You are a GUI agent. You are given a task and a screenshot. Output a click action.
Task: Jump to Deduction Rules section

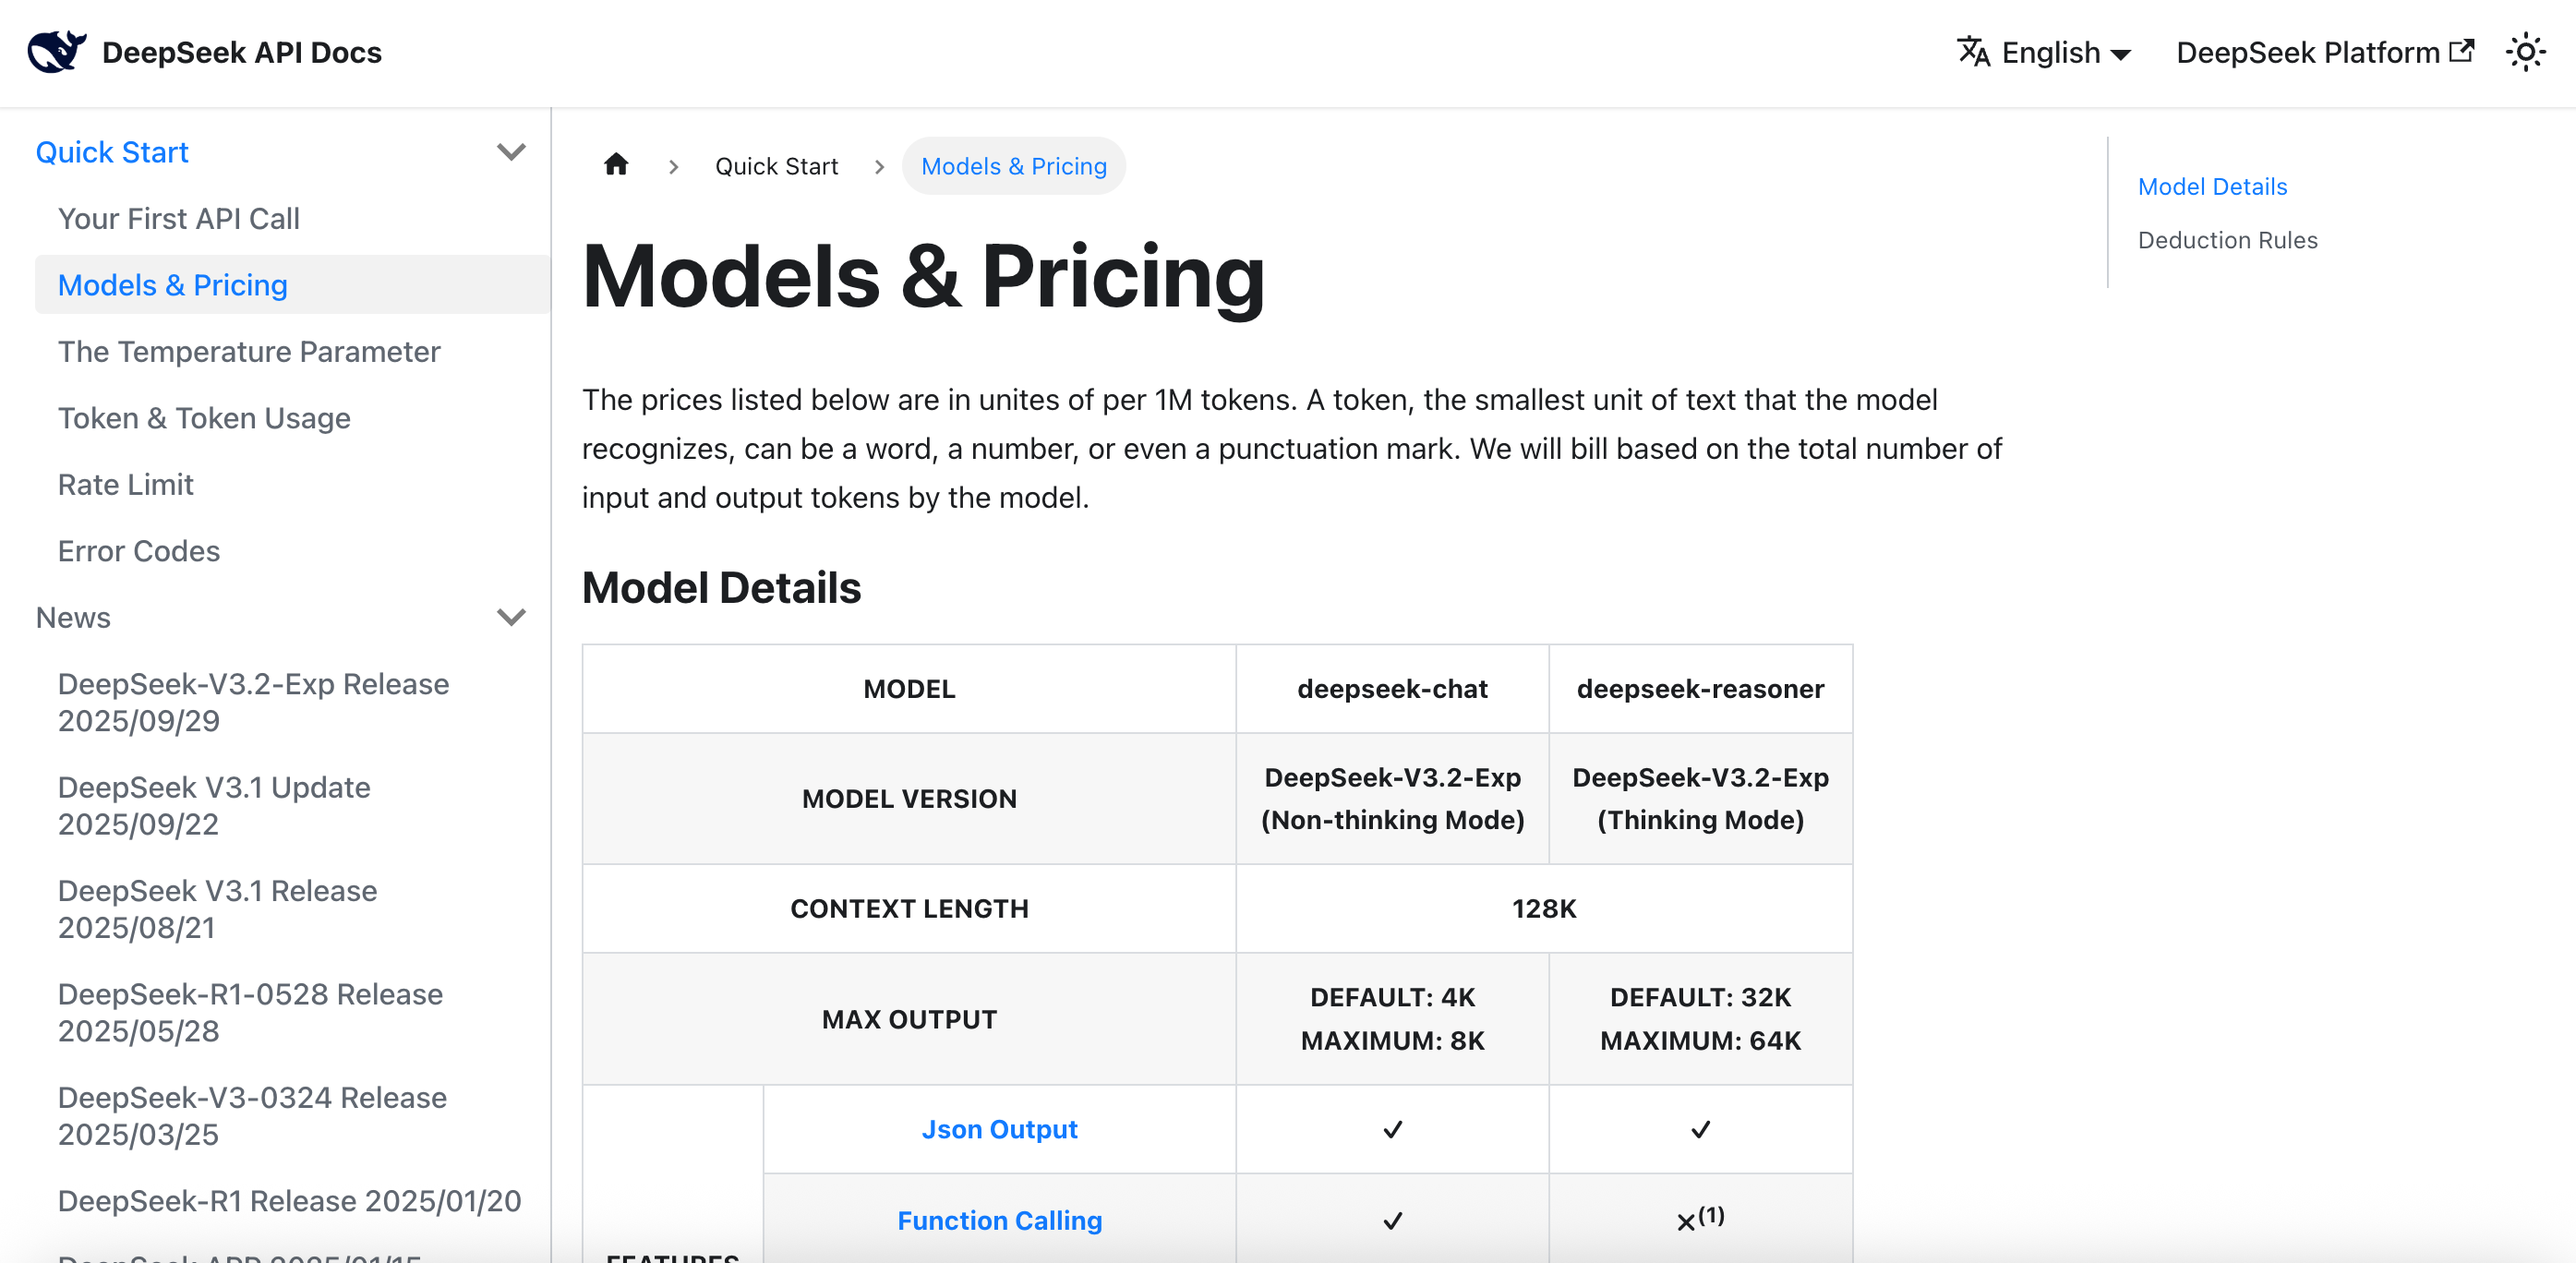pyautogui.click(x=2227, y=240)
